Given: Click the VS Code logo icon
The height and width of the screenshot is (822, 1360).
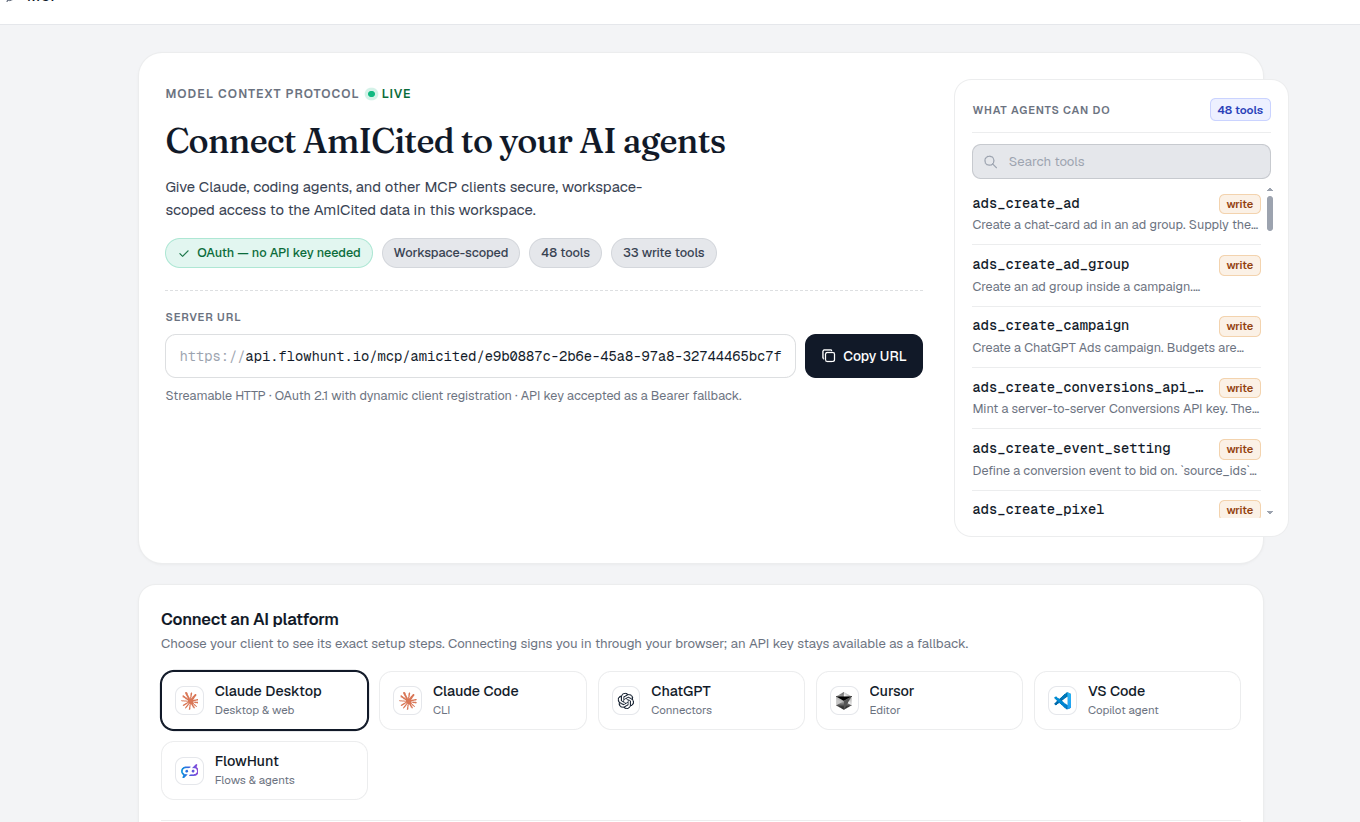Looking at the screenshot, I should tap(1062, 700).
